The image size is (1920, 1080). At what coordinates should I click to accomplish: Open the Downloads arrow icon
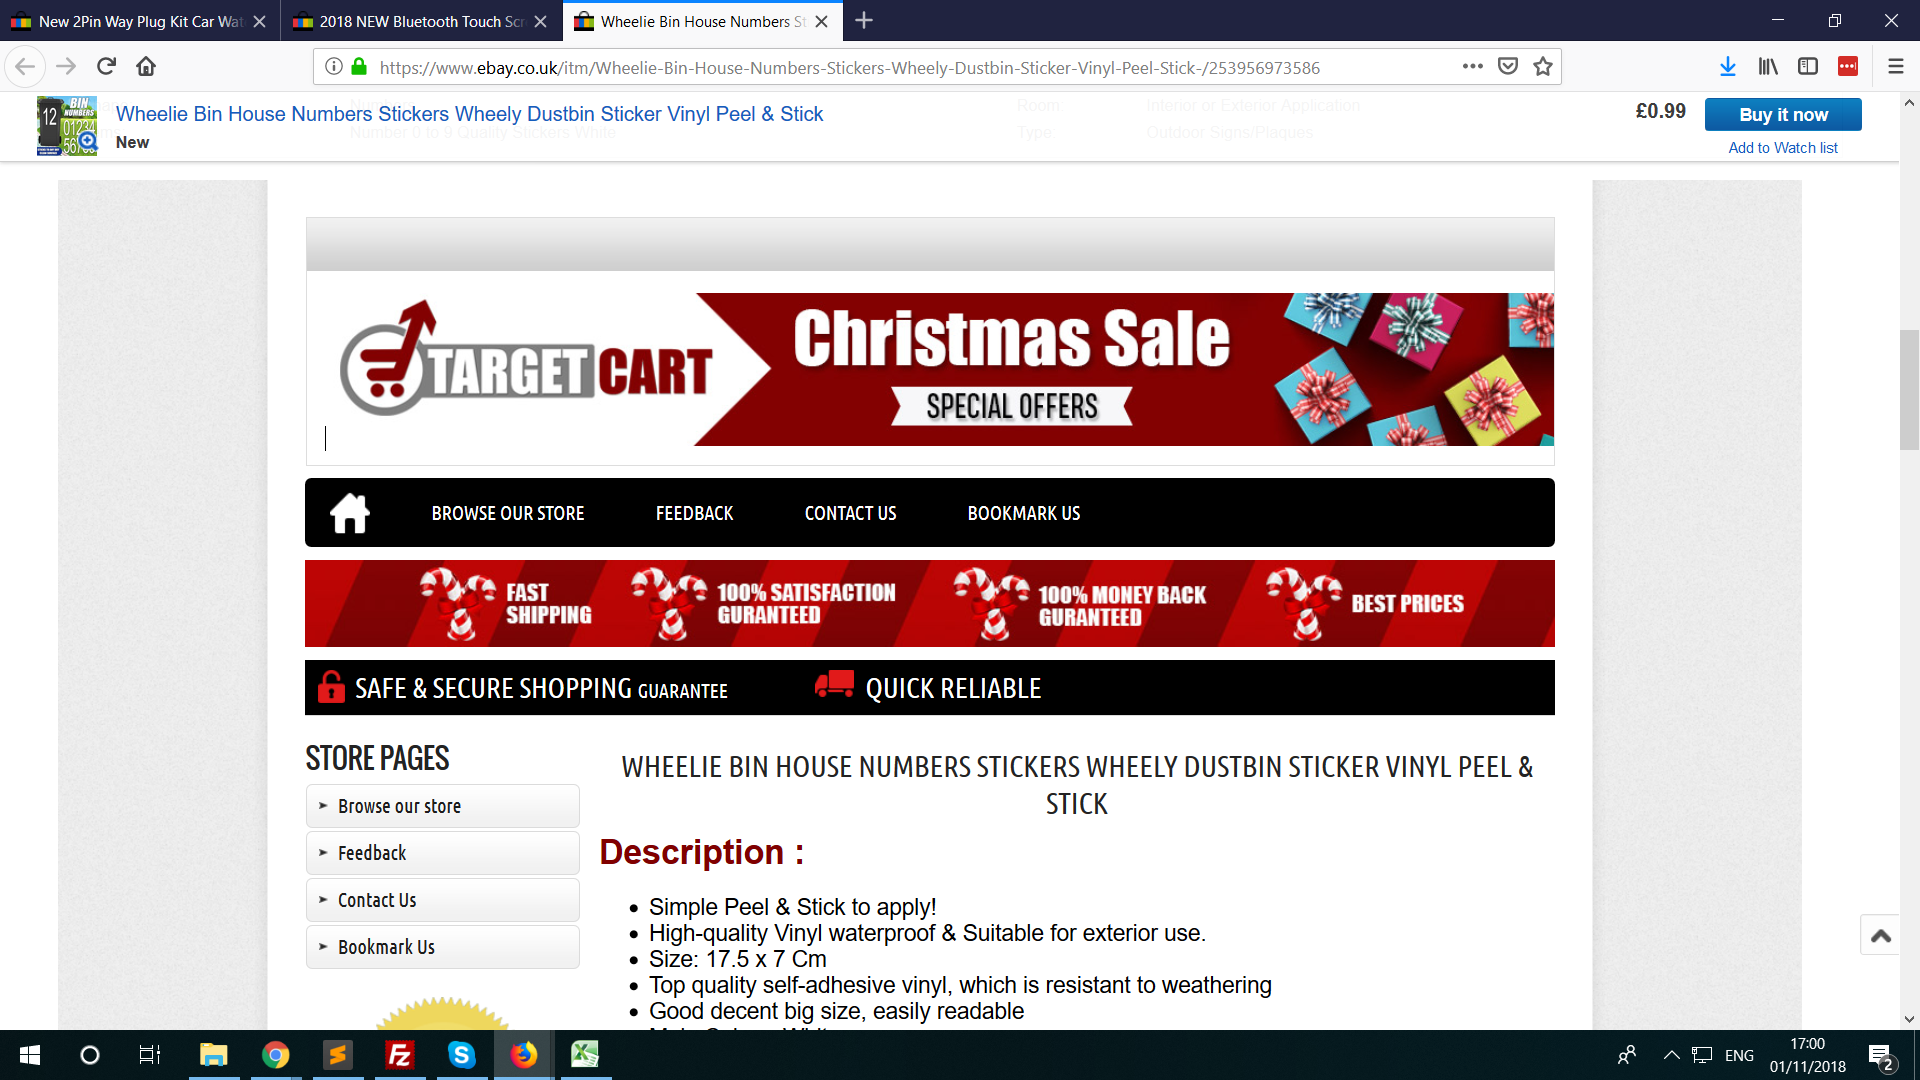click(1727, 67)
